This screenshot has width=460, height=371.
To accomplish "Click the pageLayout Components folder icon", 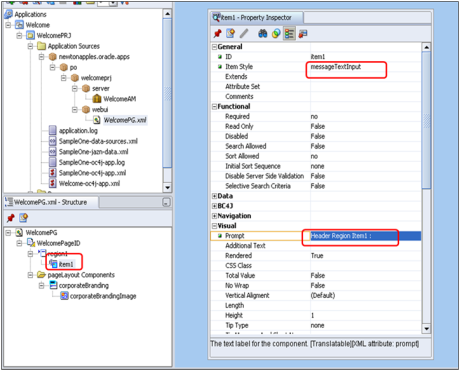I will pos(41,275).
